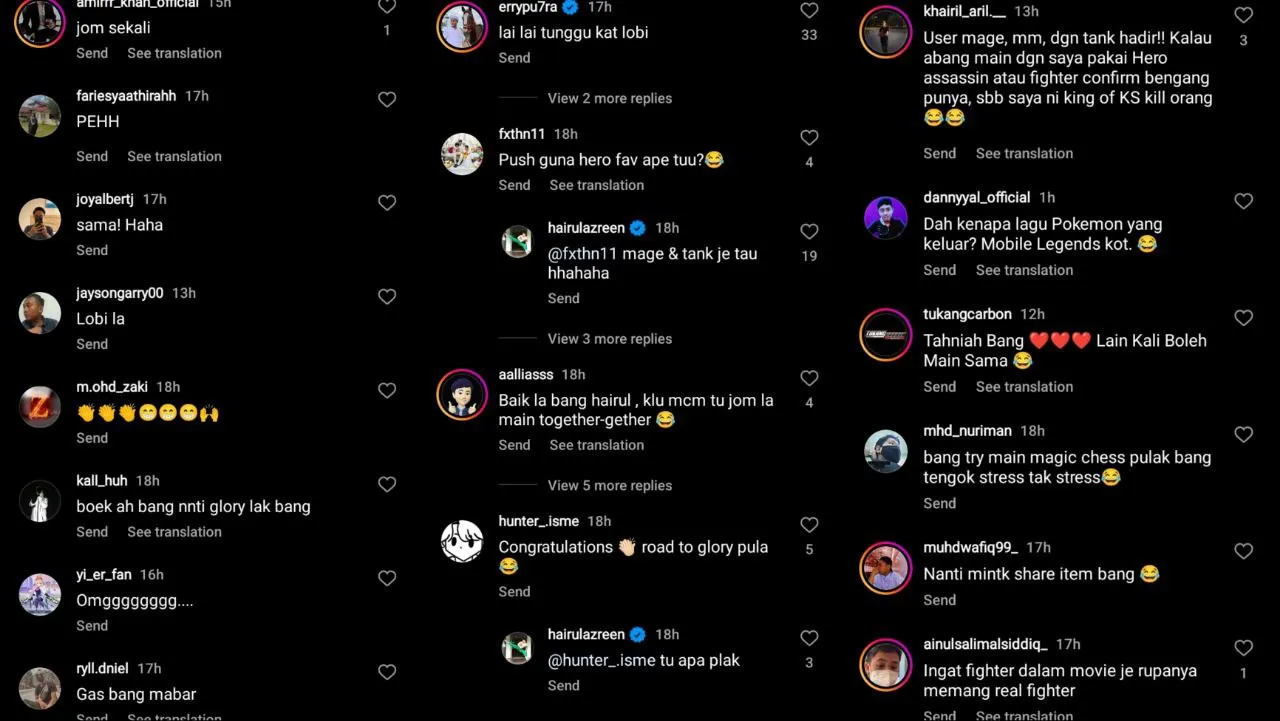Image resolution: width=1280 pixels, height=721 pixels.
Task: Expand View 3 more replies under hairulazreen
Action: tap(609, 339)
